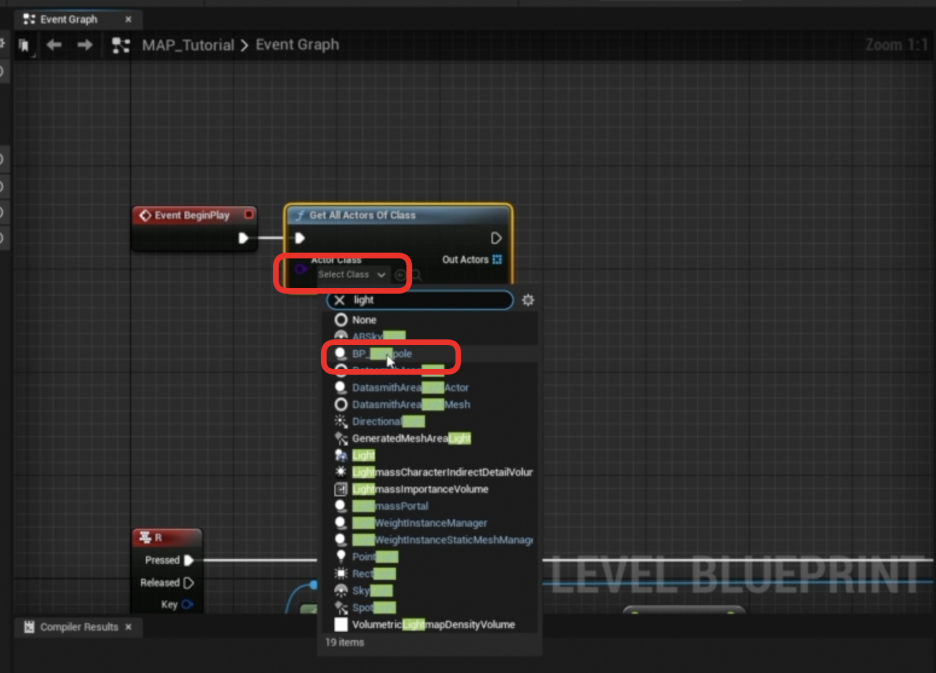The height and width of the screenshot is (673, 936).
Task: Switch to the Event Graph tab
Action: [x=69, y=19]
